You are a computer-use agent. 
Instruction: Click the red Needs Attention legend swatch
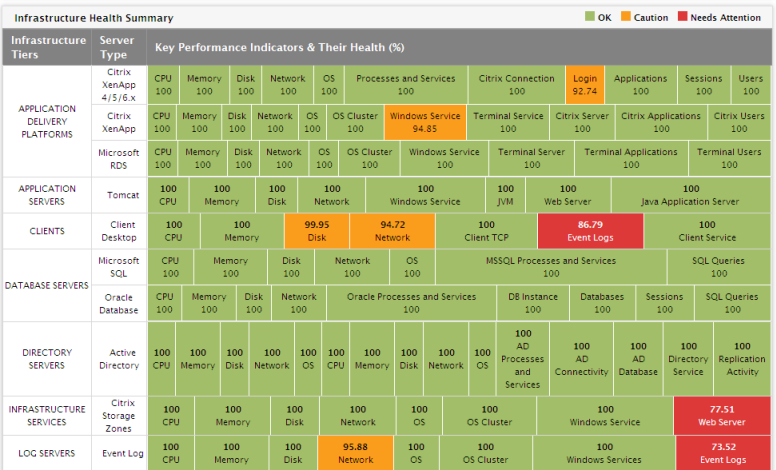(682, 16)
